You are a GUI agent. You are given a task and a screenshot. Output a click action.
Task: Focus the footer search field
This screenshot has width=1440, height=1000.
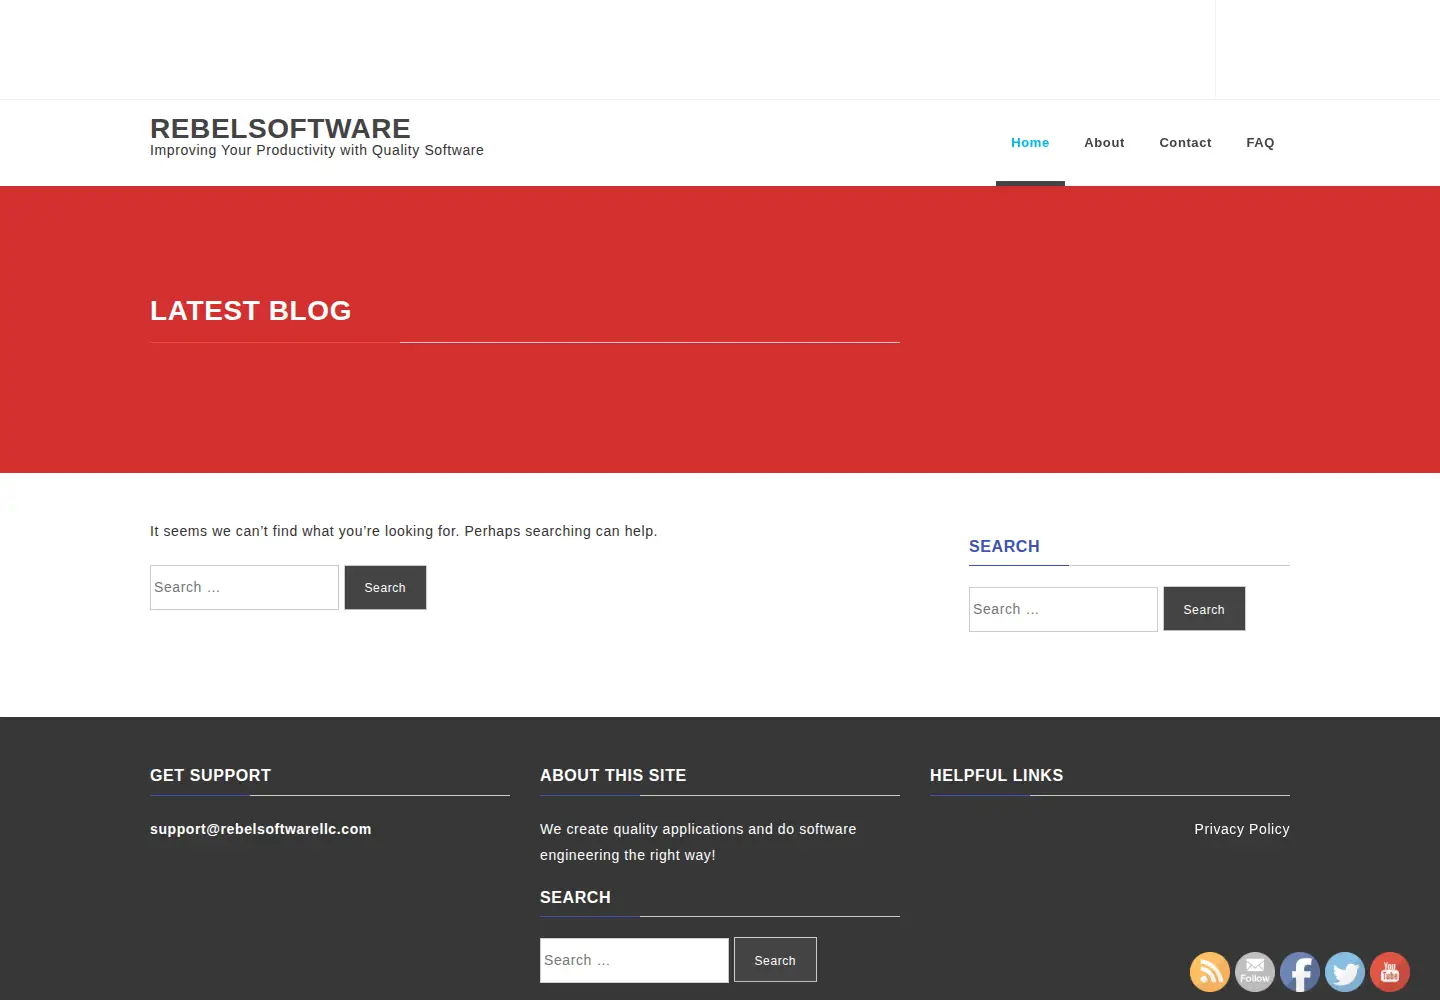634,960
